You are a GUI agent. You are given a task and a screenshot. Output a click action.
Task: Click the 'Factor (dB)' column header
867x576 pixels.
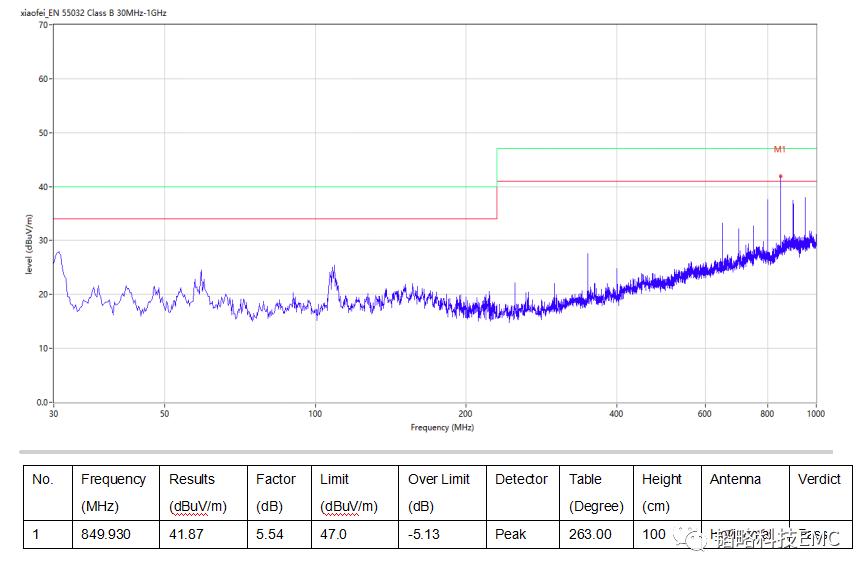click(x=279, y=493)
